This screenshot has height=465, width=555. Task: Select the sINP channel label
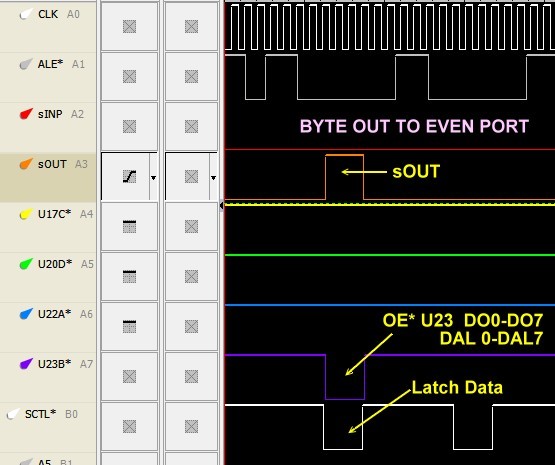click(x=50, y=114)
